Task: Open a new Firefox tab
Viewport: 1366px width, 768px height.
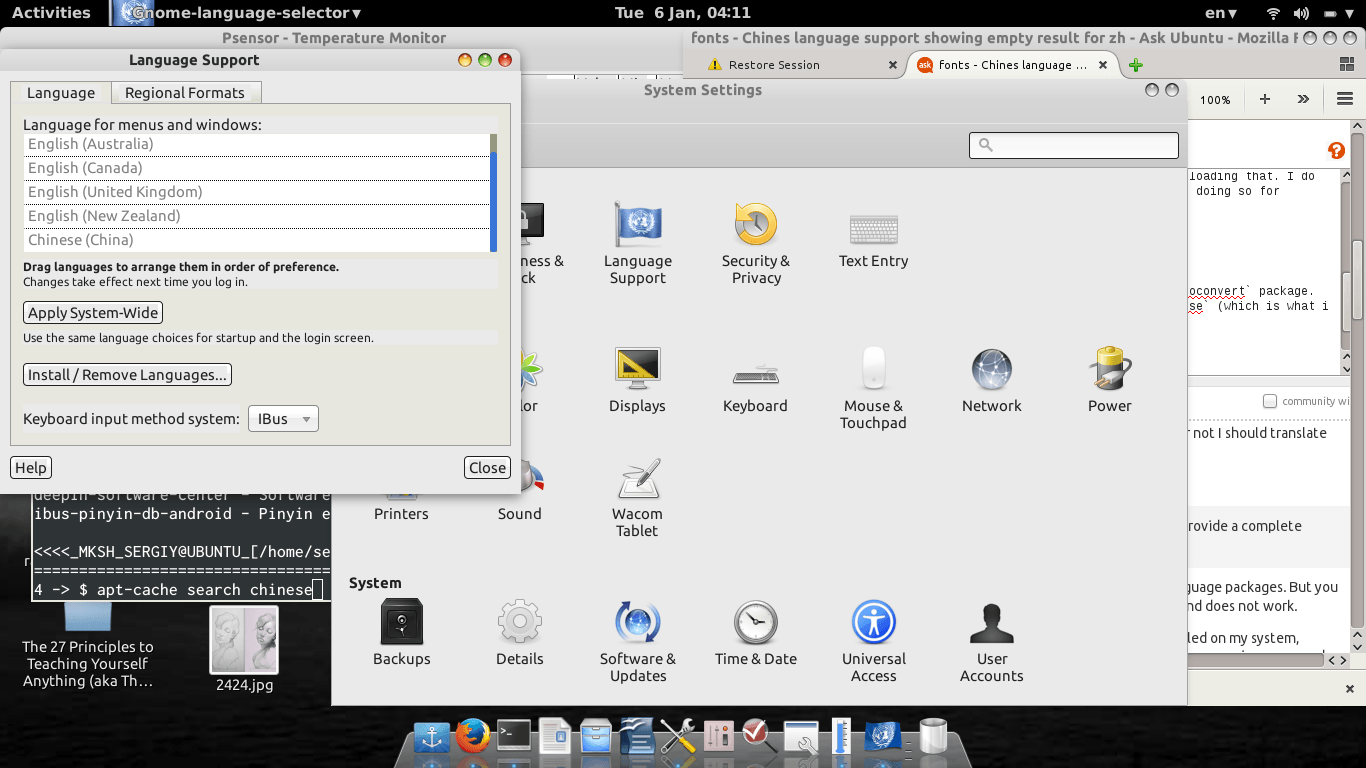Action: point(1135,65)
